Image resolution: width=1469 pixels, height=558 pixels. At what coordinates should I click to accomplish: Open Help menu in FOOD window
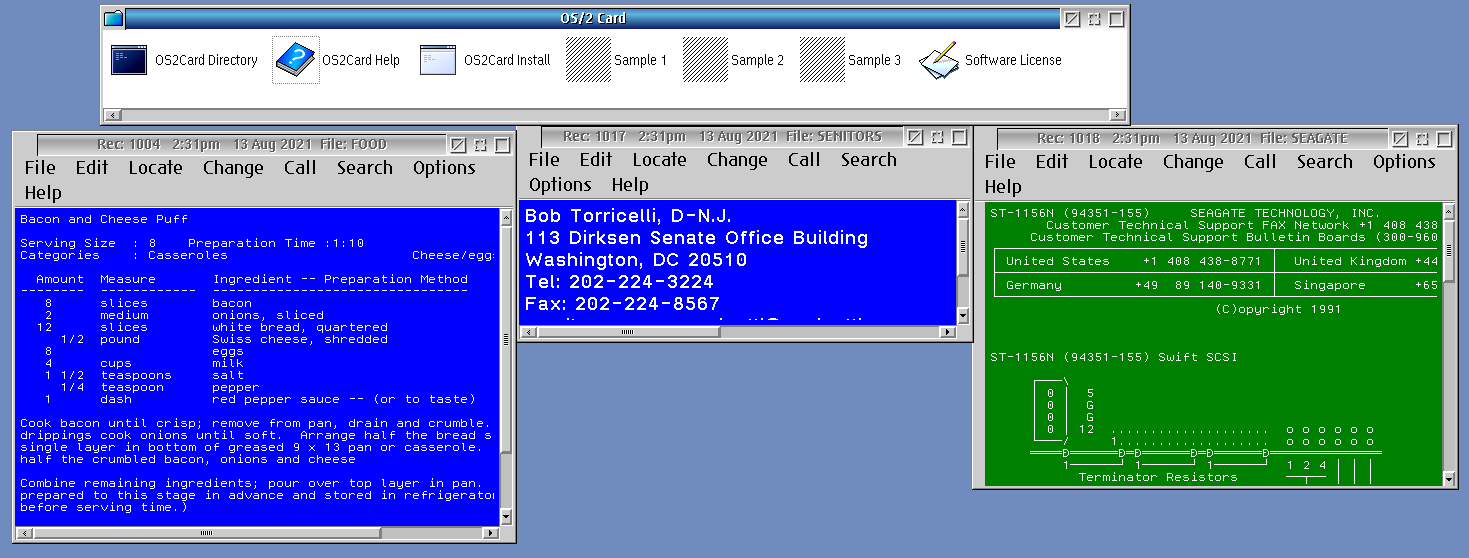[x=43, y=193]
